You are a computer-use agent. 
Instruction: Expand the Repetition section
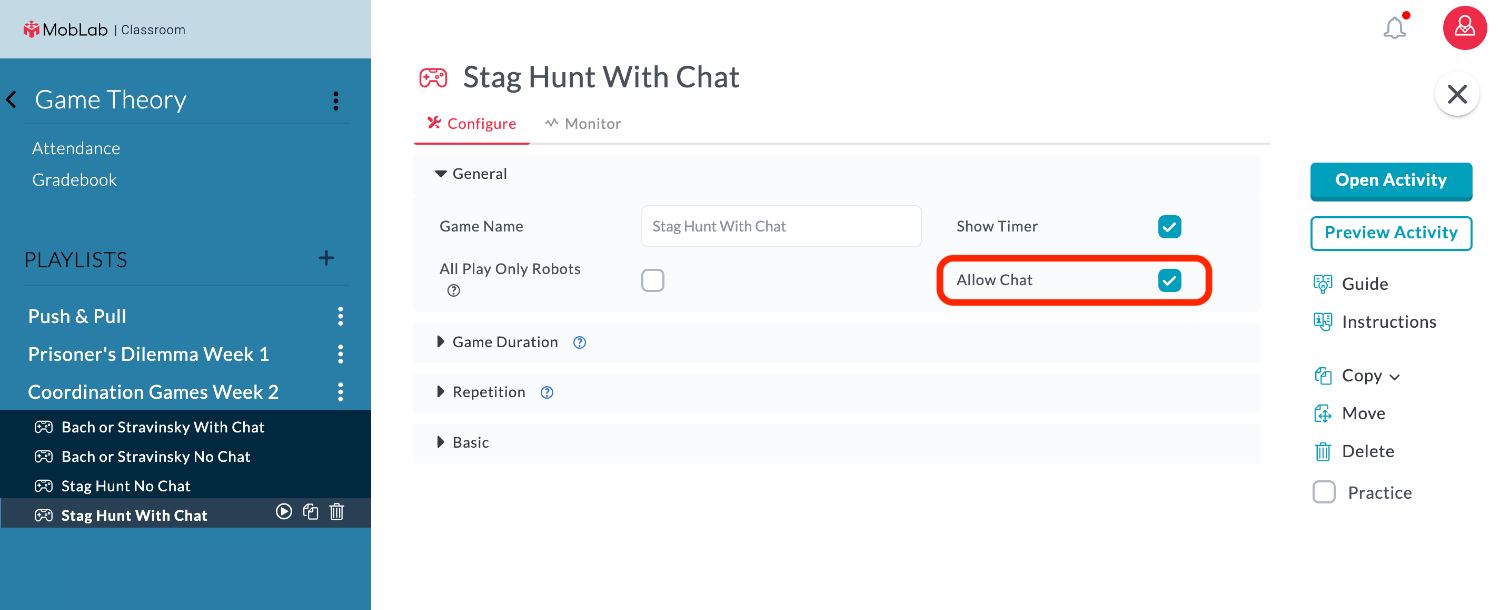(x=482, y=392)
